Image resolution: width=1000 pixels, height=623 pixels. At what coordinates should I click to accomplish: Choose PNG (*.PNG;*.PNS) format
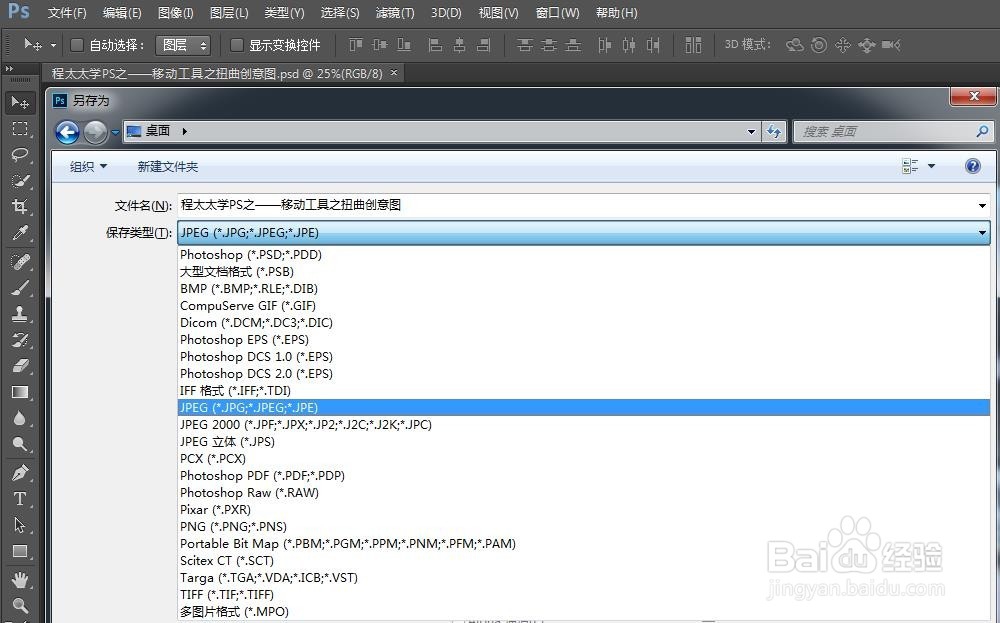pos(584,527)
